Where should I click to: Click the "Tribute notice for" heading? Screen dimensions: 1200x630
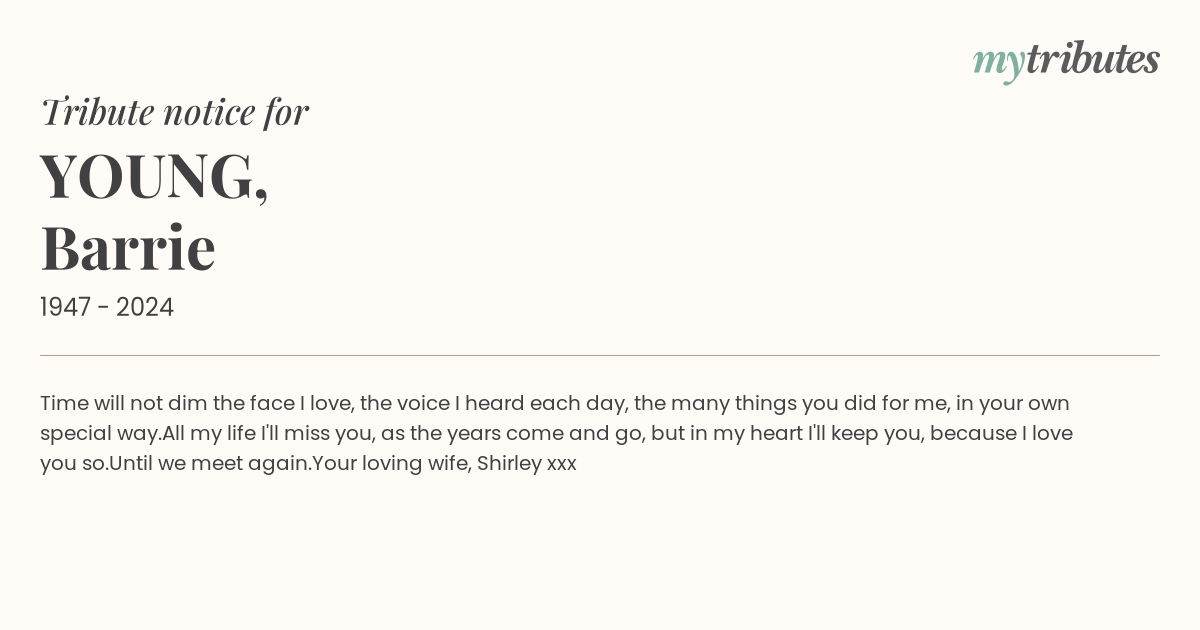coord(175,112)
